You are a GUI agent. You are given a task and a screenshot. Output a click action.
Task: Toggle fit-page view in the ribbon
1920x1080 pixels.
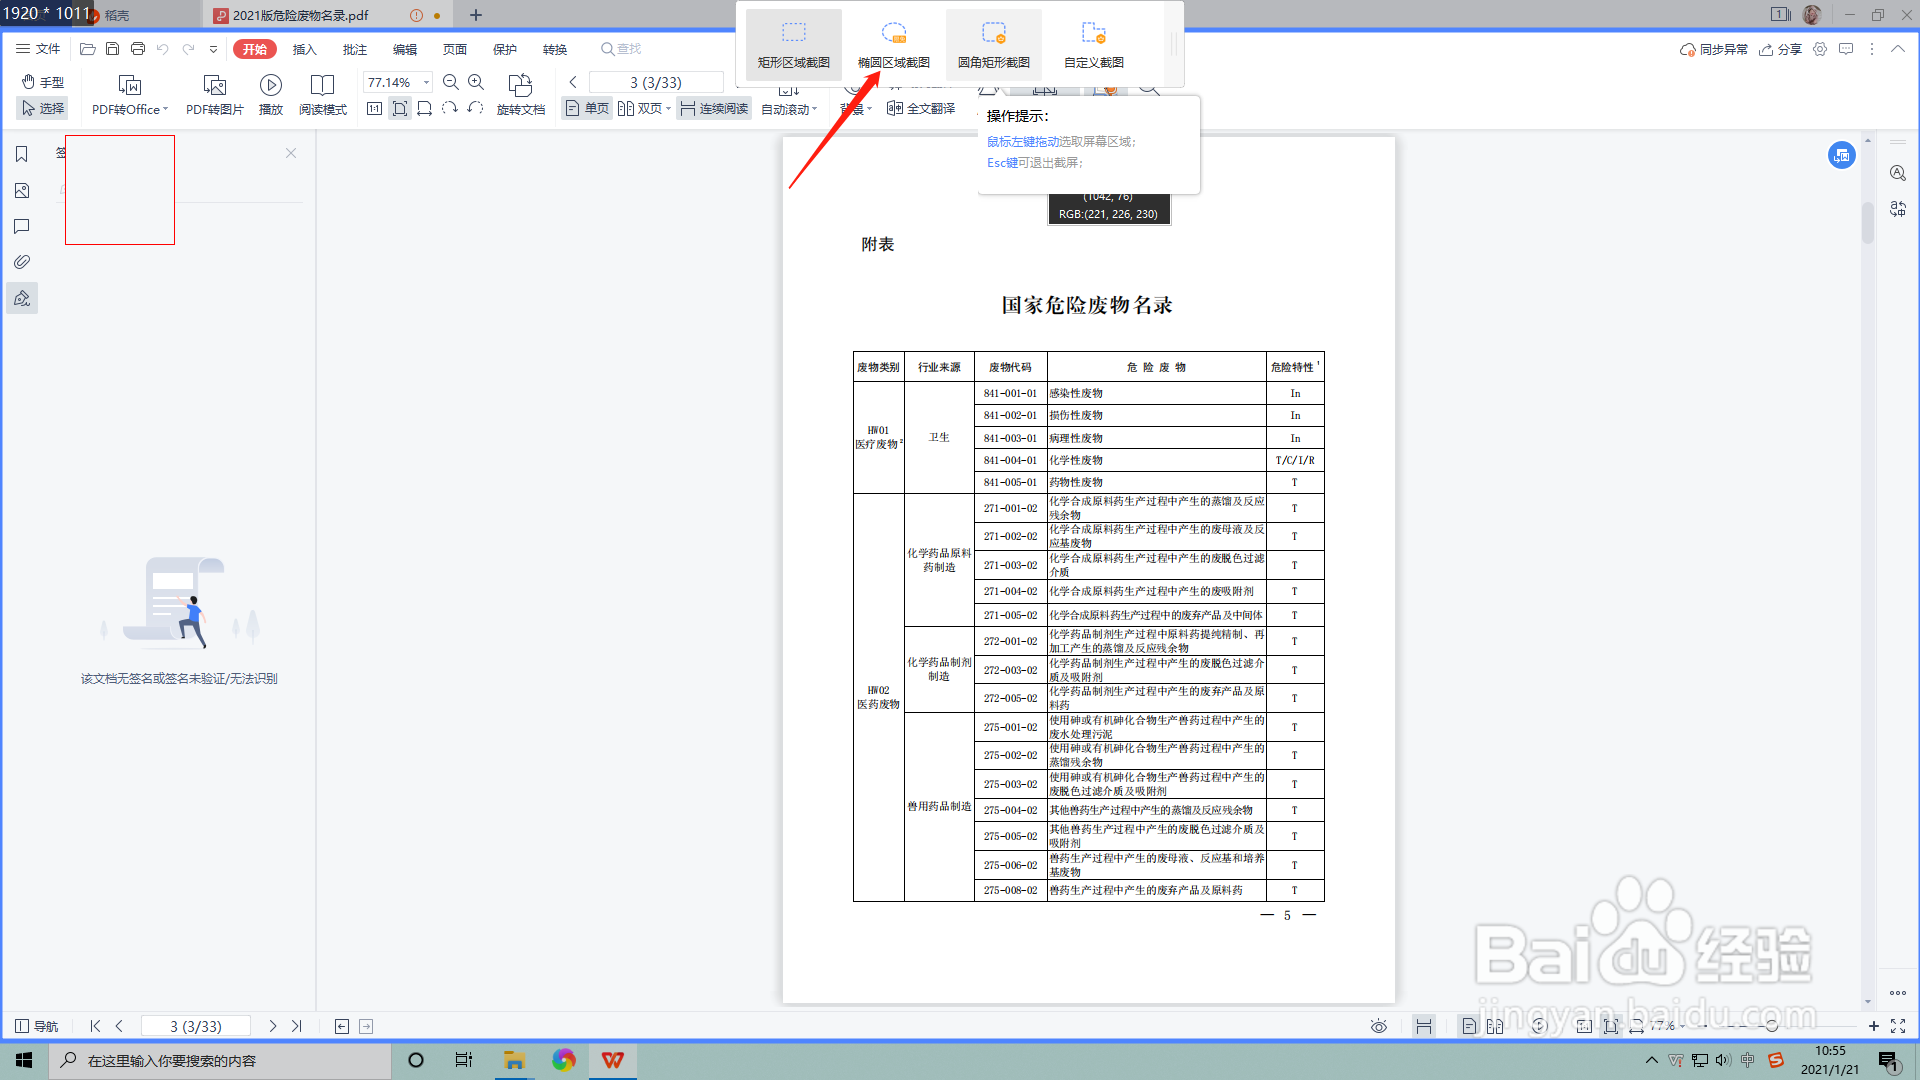point(400,108)
